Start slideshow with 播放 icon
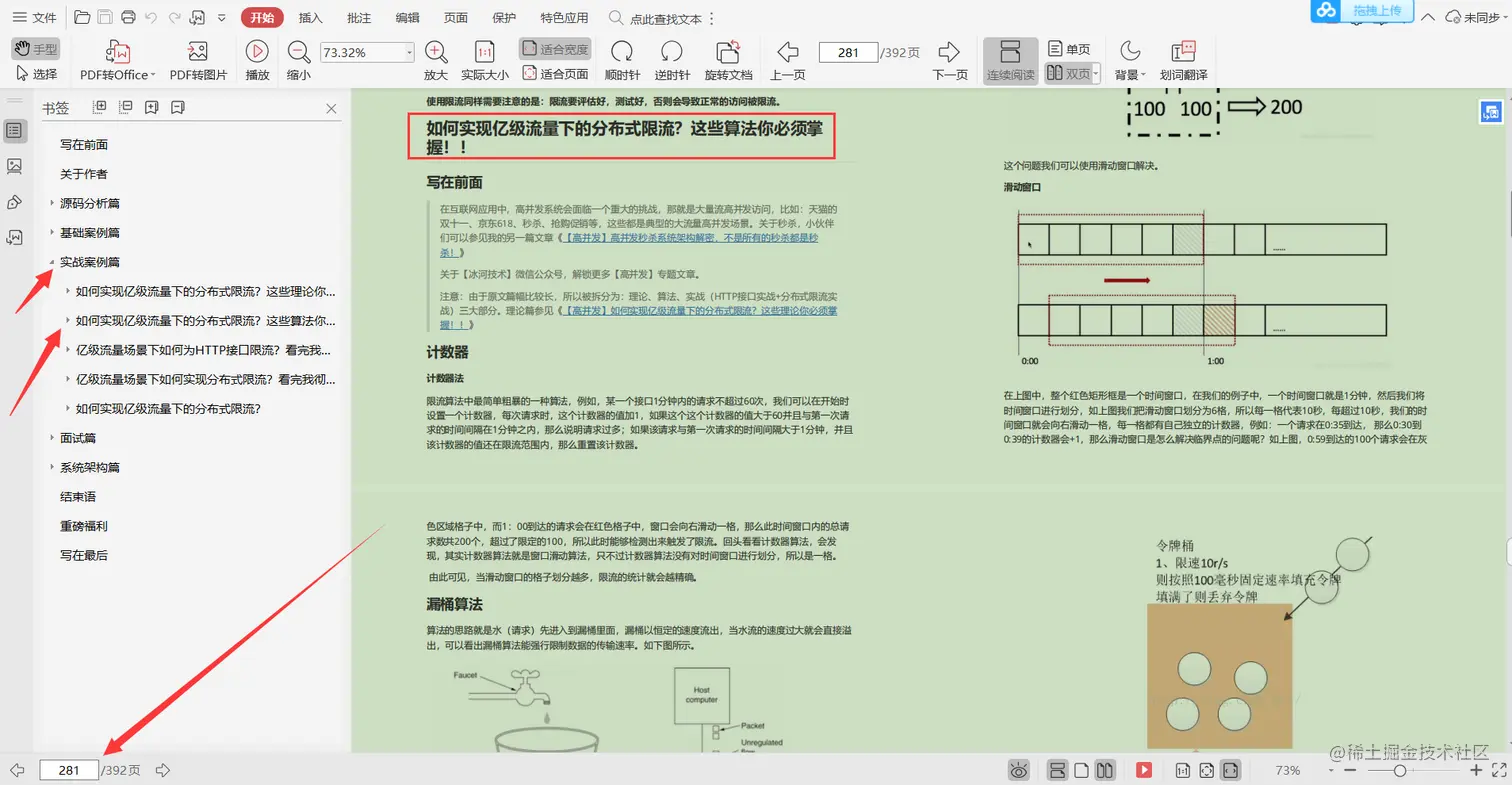 coord(257,61)
